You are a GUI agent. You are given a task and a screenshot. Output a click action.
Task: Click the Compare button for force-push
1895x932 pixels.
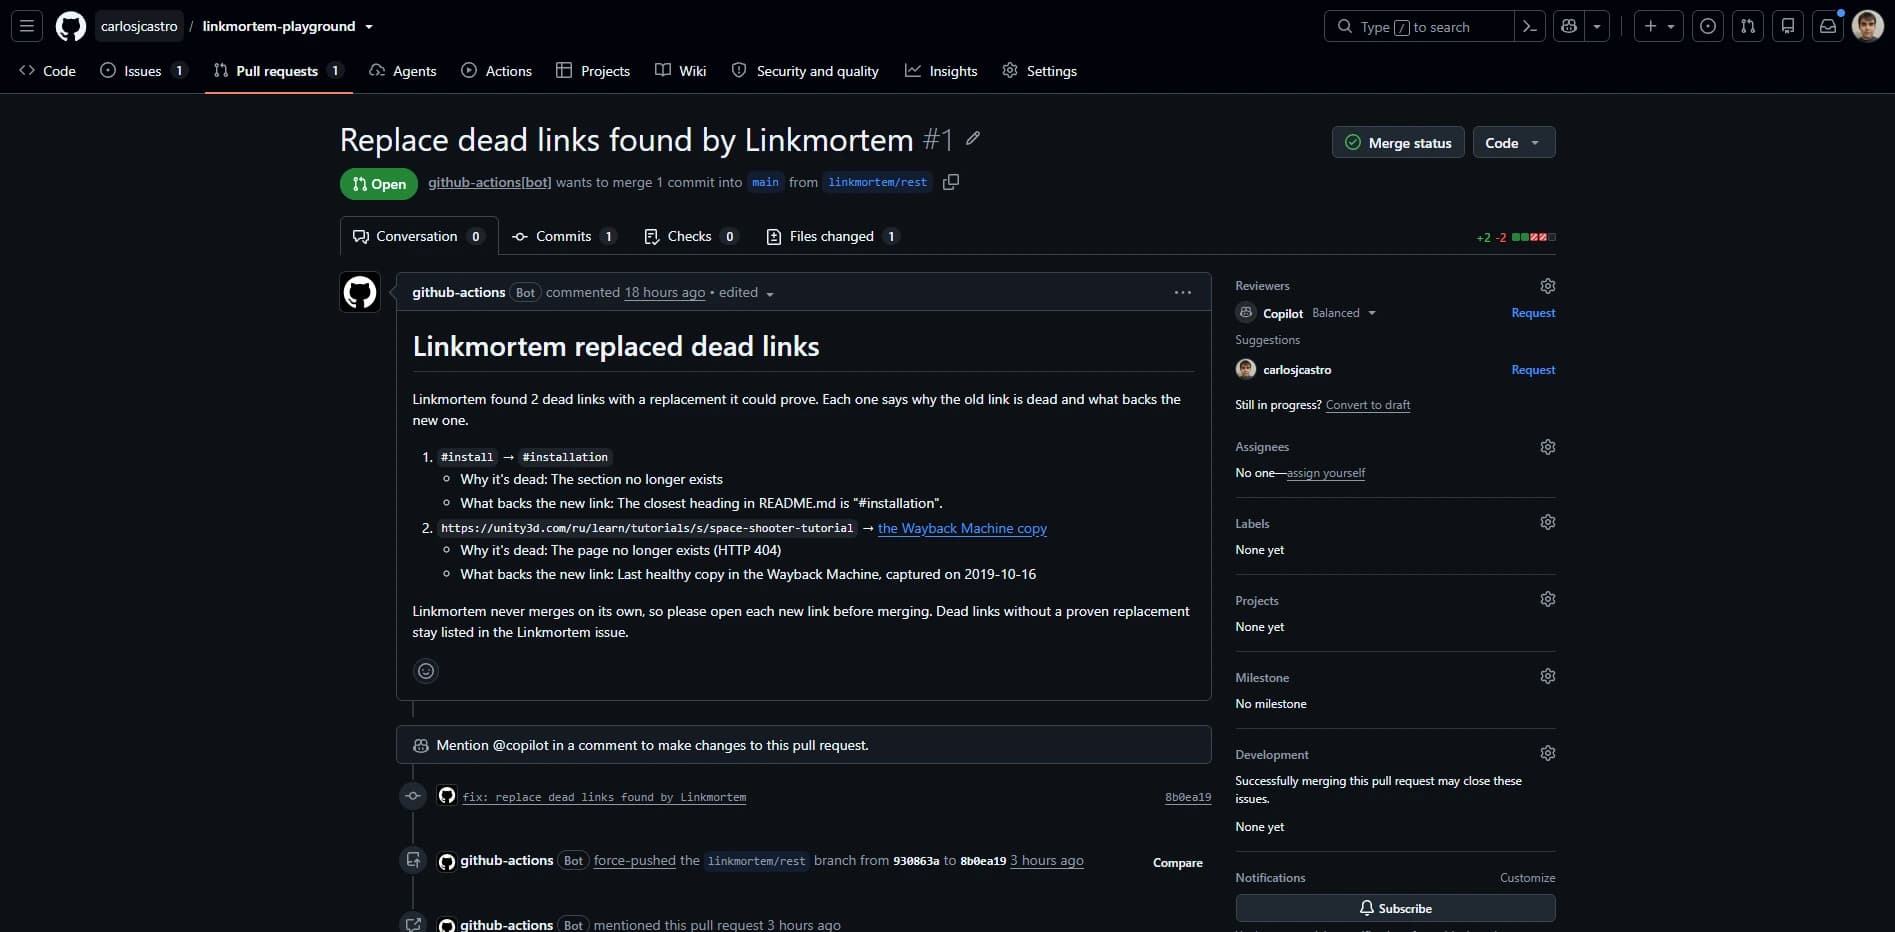point(1178,863)
